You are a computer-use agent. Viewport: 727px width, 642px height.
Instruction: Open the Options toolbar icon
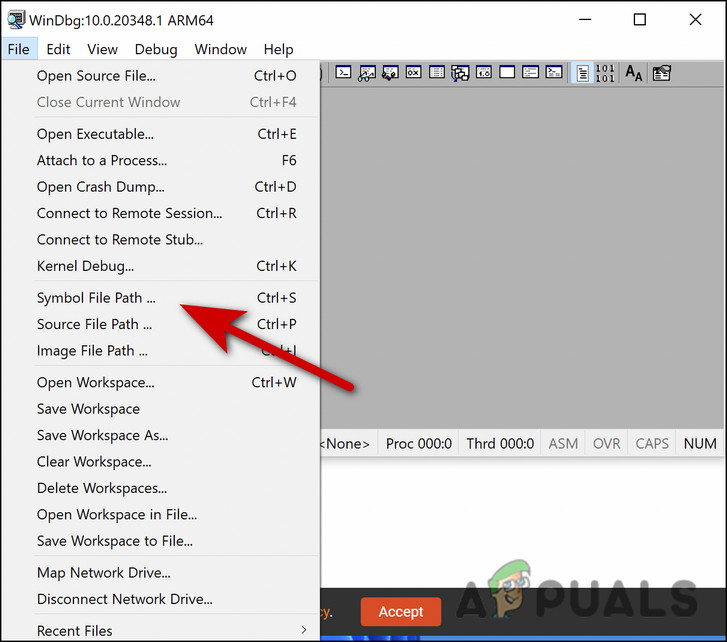coord(662,73)
